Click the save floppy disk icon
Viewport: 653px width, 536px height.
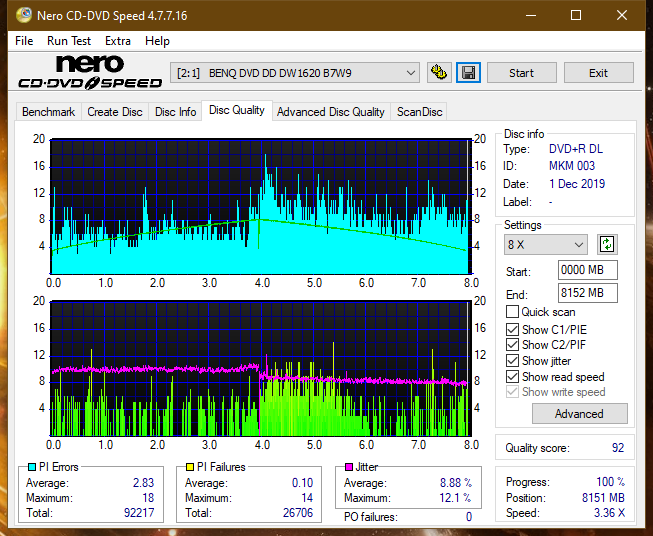click(469, 73)
